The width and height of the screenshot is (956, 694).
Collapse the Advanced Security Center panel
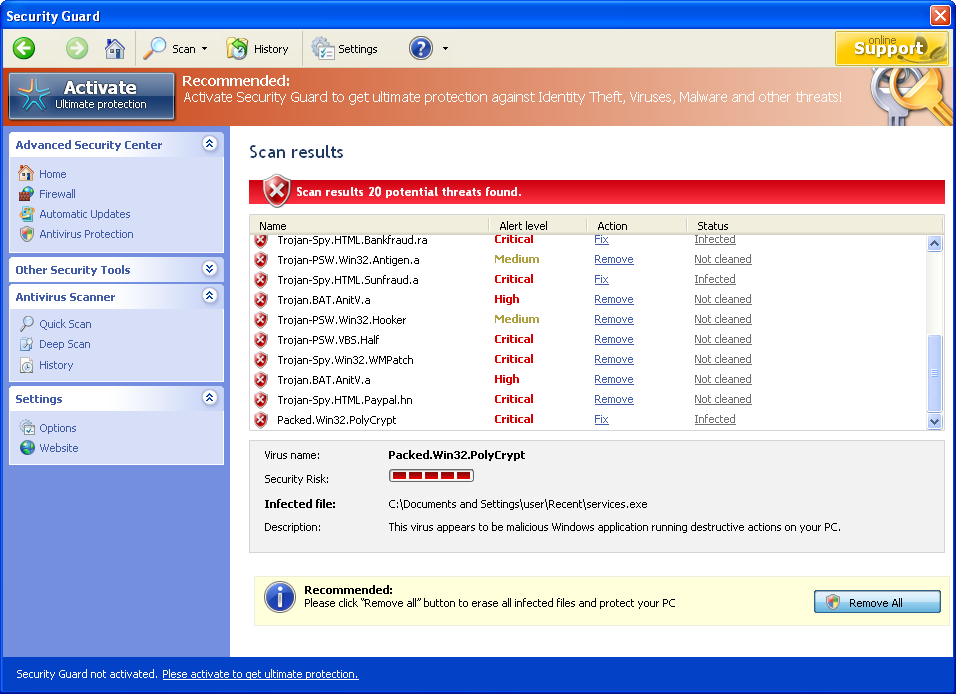click(x=209, y=144)
